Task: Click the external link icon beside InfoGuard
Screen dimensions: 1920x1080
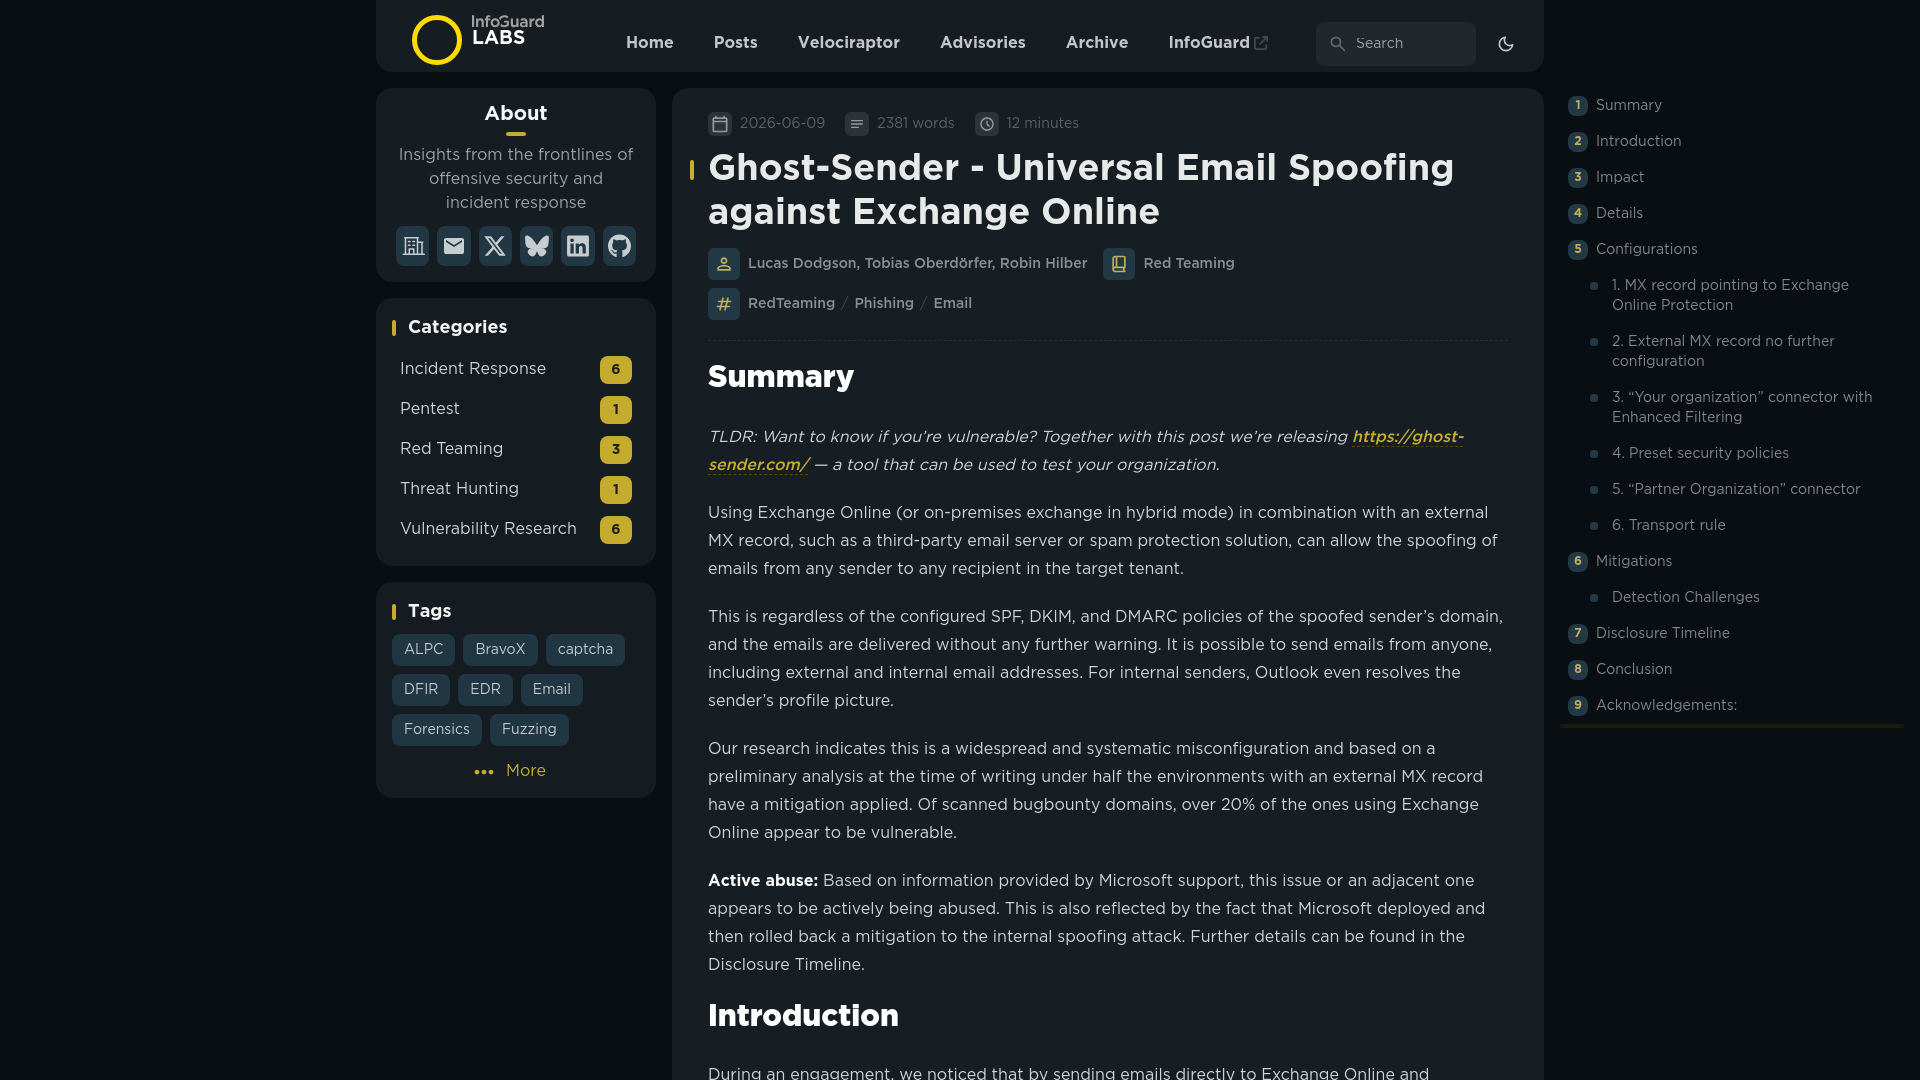Action: (1261, 43)
